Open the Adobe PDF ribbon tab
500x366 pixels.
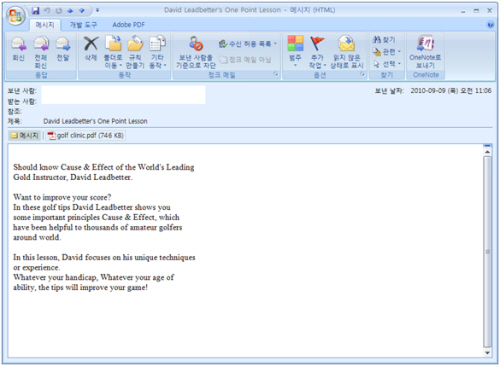point(128,25)
